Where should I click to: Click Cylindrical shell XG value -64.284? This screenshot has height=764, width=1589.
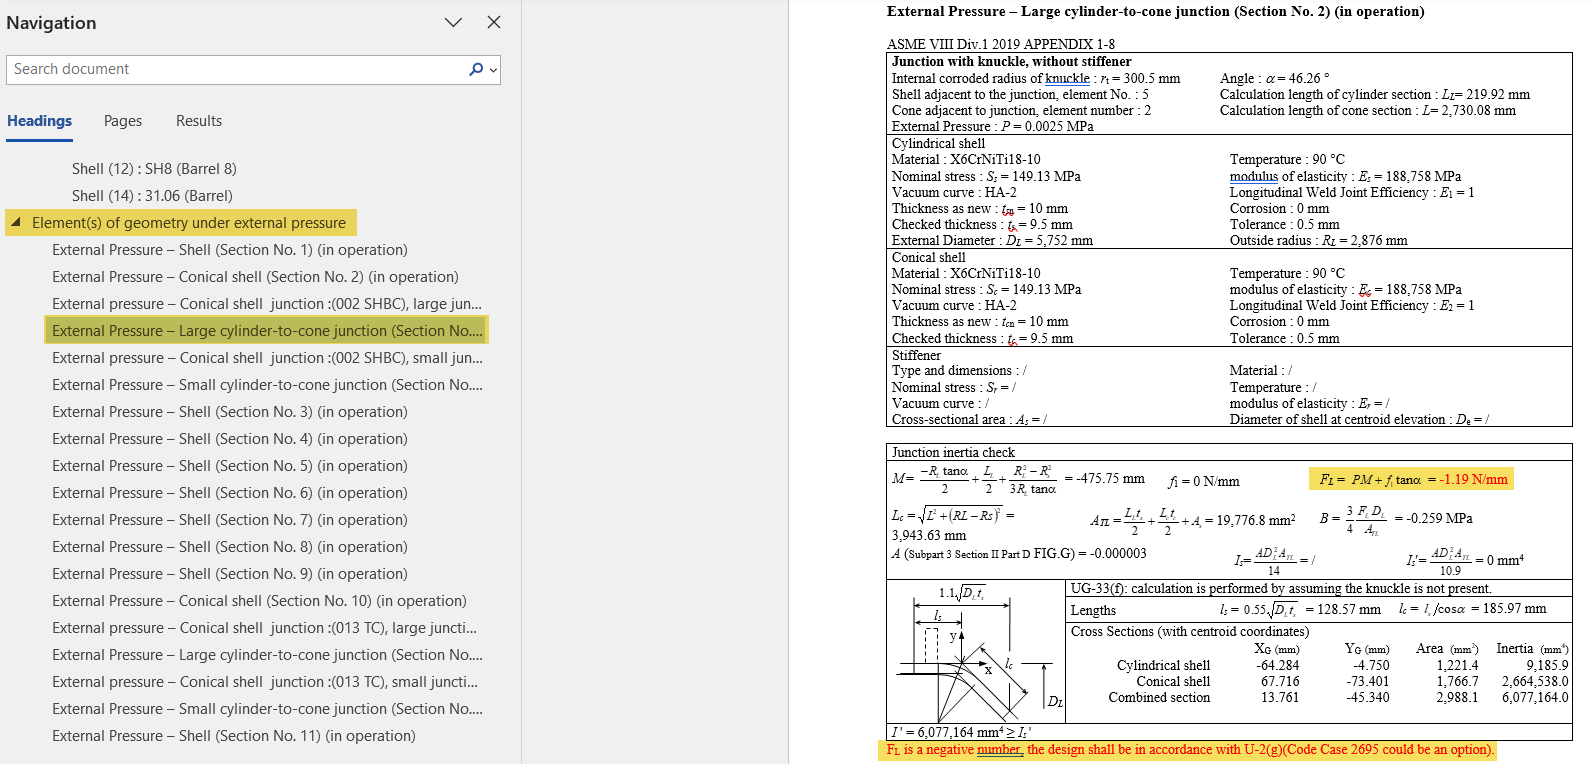coord(1280,665)
